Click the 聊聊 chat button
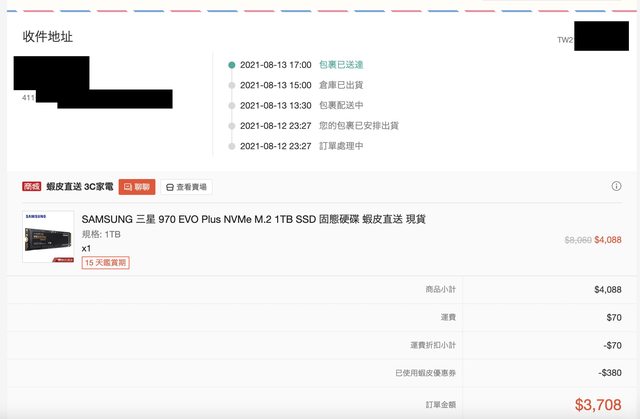The width and height of the screenshot is (640, 419). (x=137, y=186)
